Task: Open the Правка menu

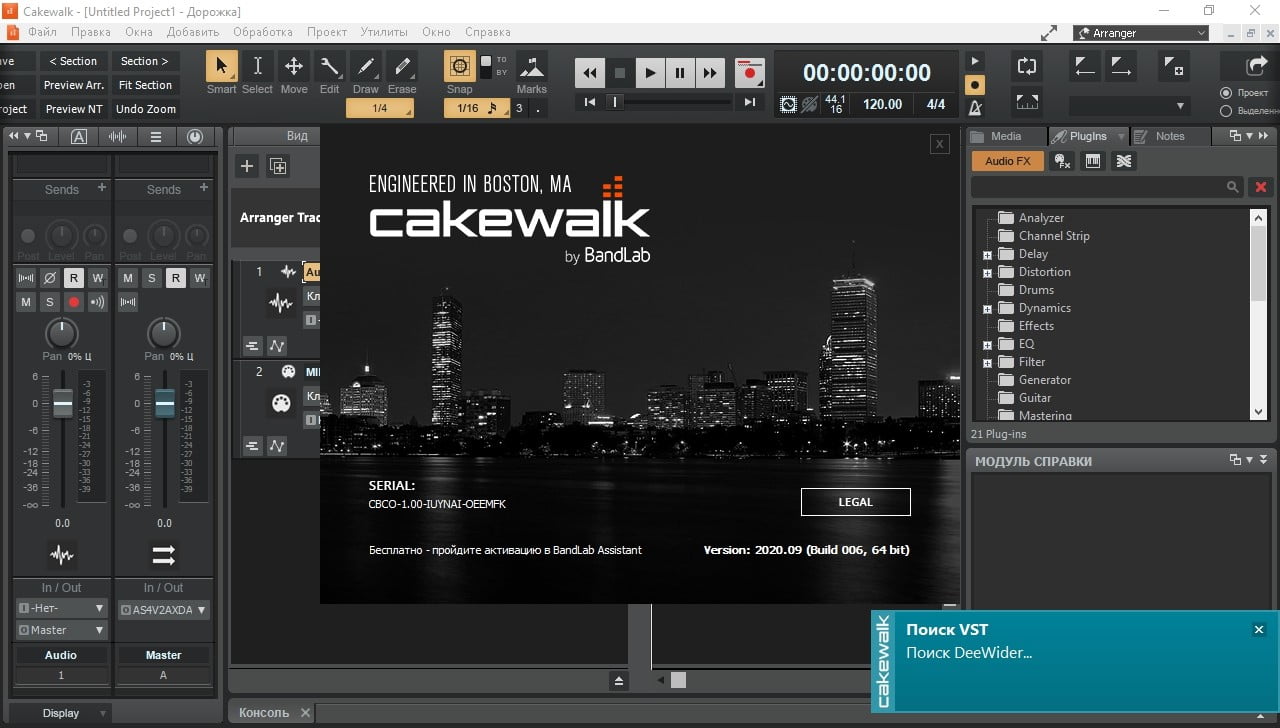Action: pyautogui.click(x=91, y=32)
